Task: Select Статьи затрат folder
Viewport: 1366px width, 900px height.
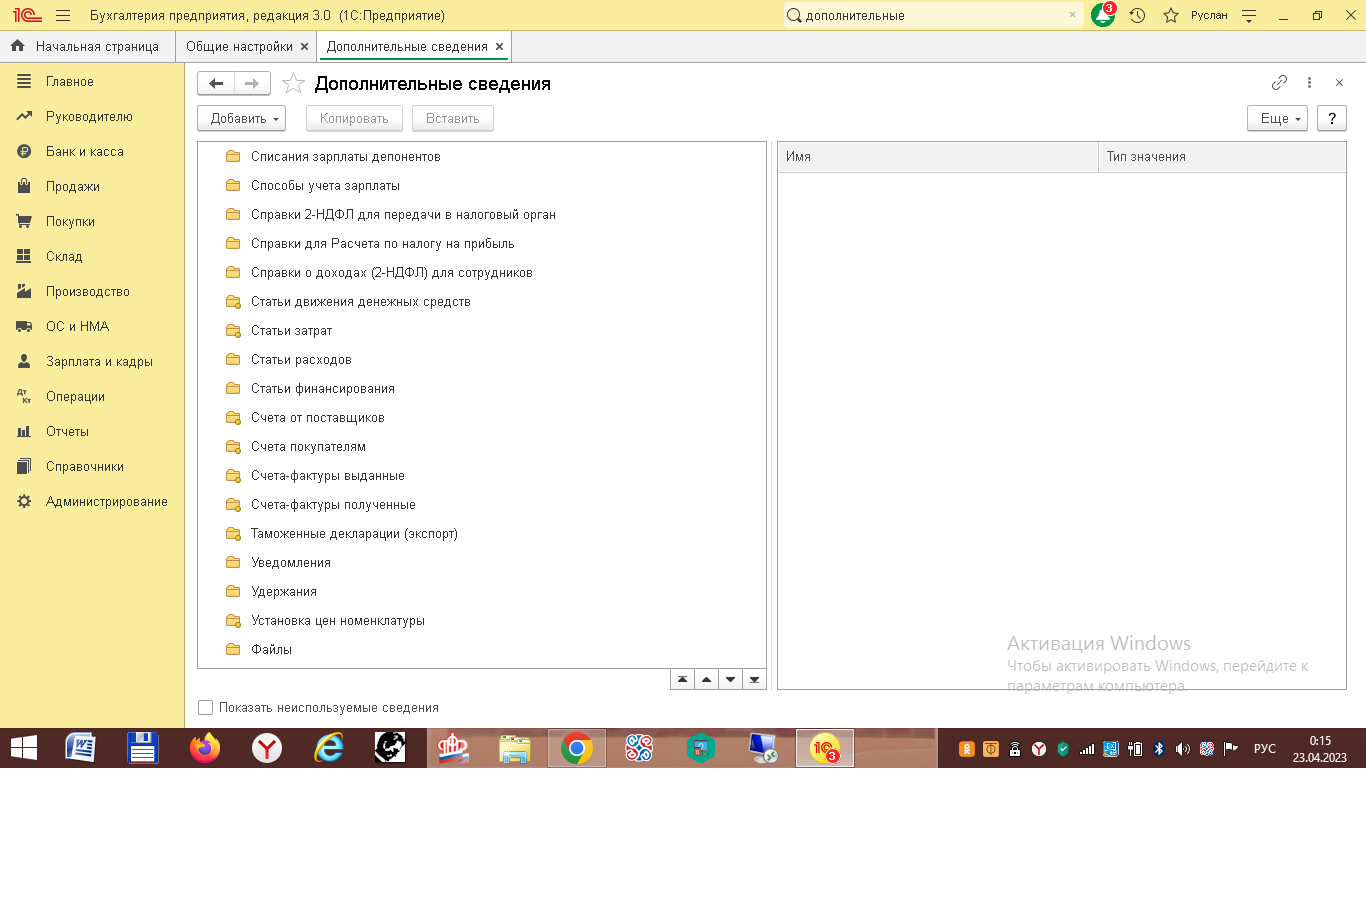Action: coord(291,330)
